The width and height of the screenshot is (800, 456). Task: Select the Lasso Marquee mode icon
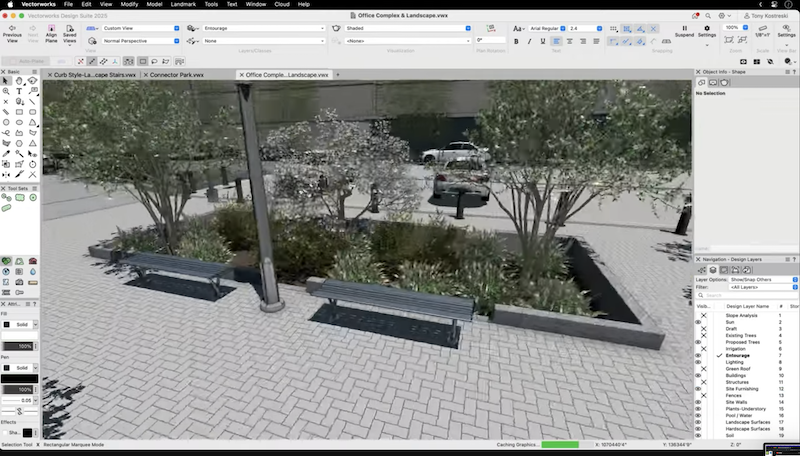coord(154,61)
